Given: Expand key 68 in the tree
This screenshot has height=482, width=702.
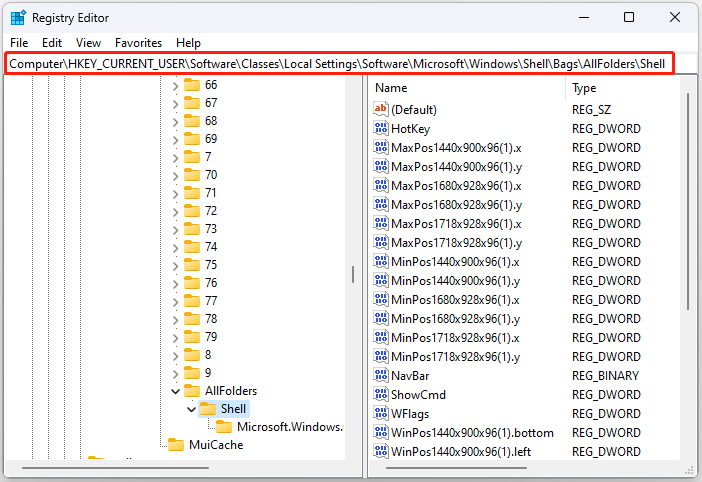Looking at the screenshot, I should click(176, 121).
